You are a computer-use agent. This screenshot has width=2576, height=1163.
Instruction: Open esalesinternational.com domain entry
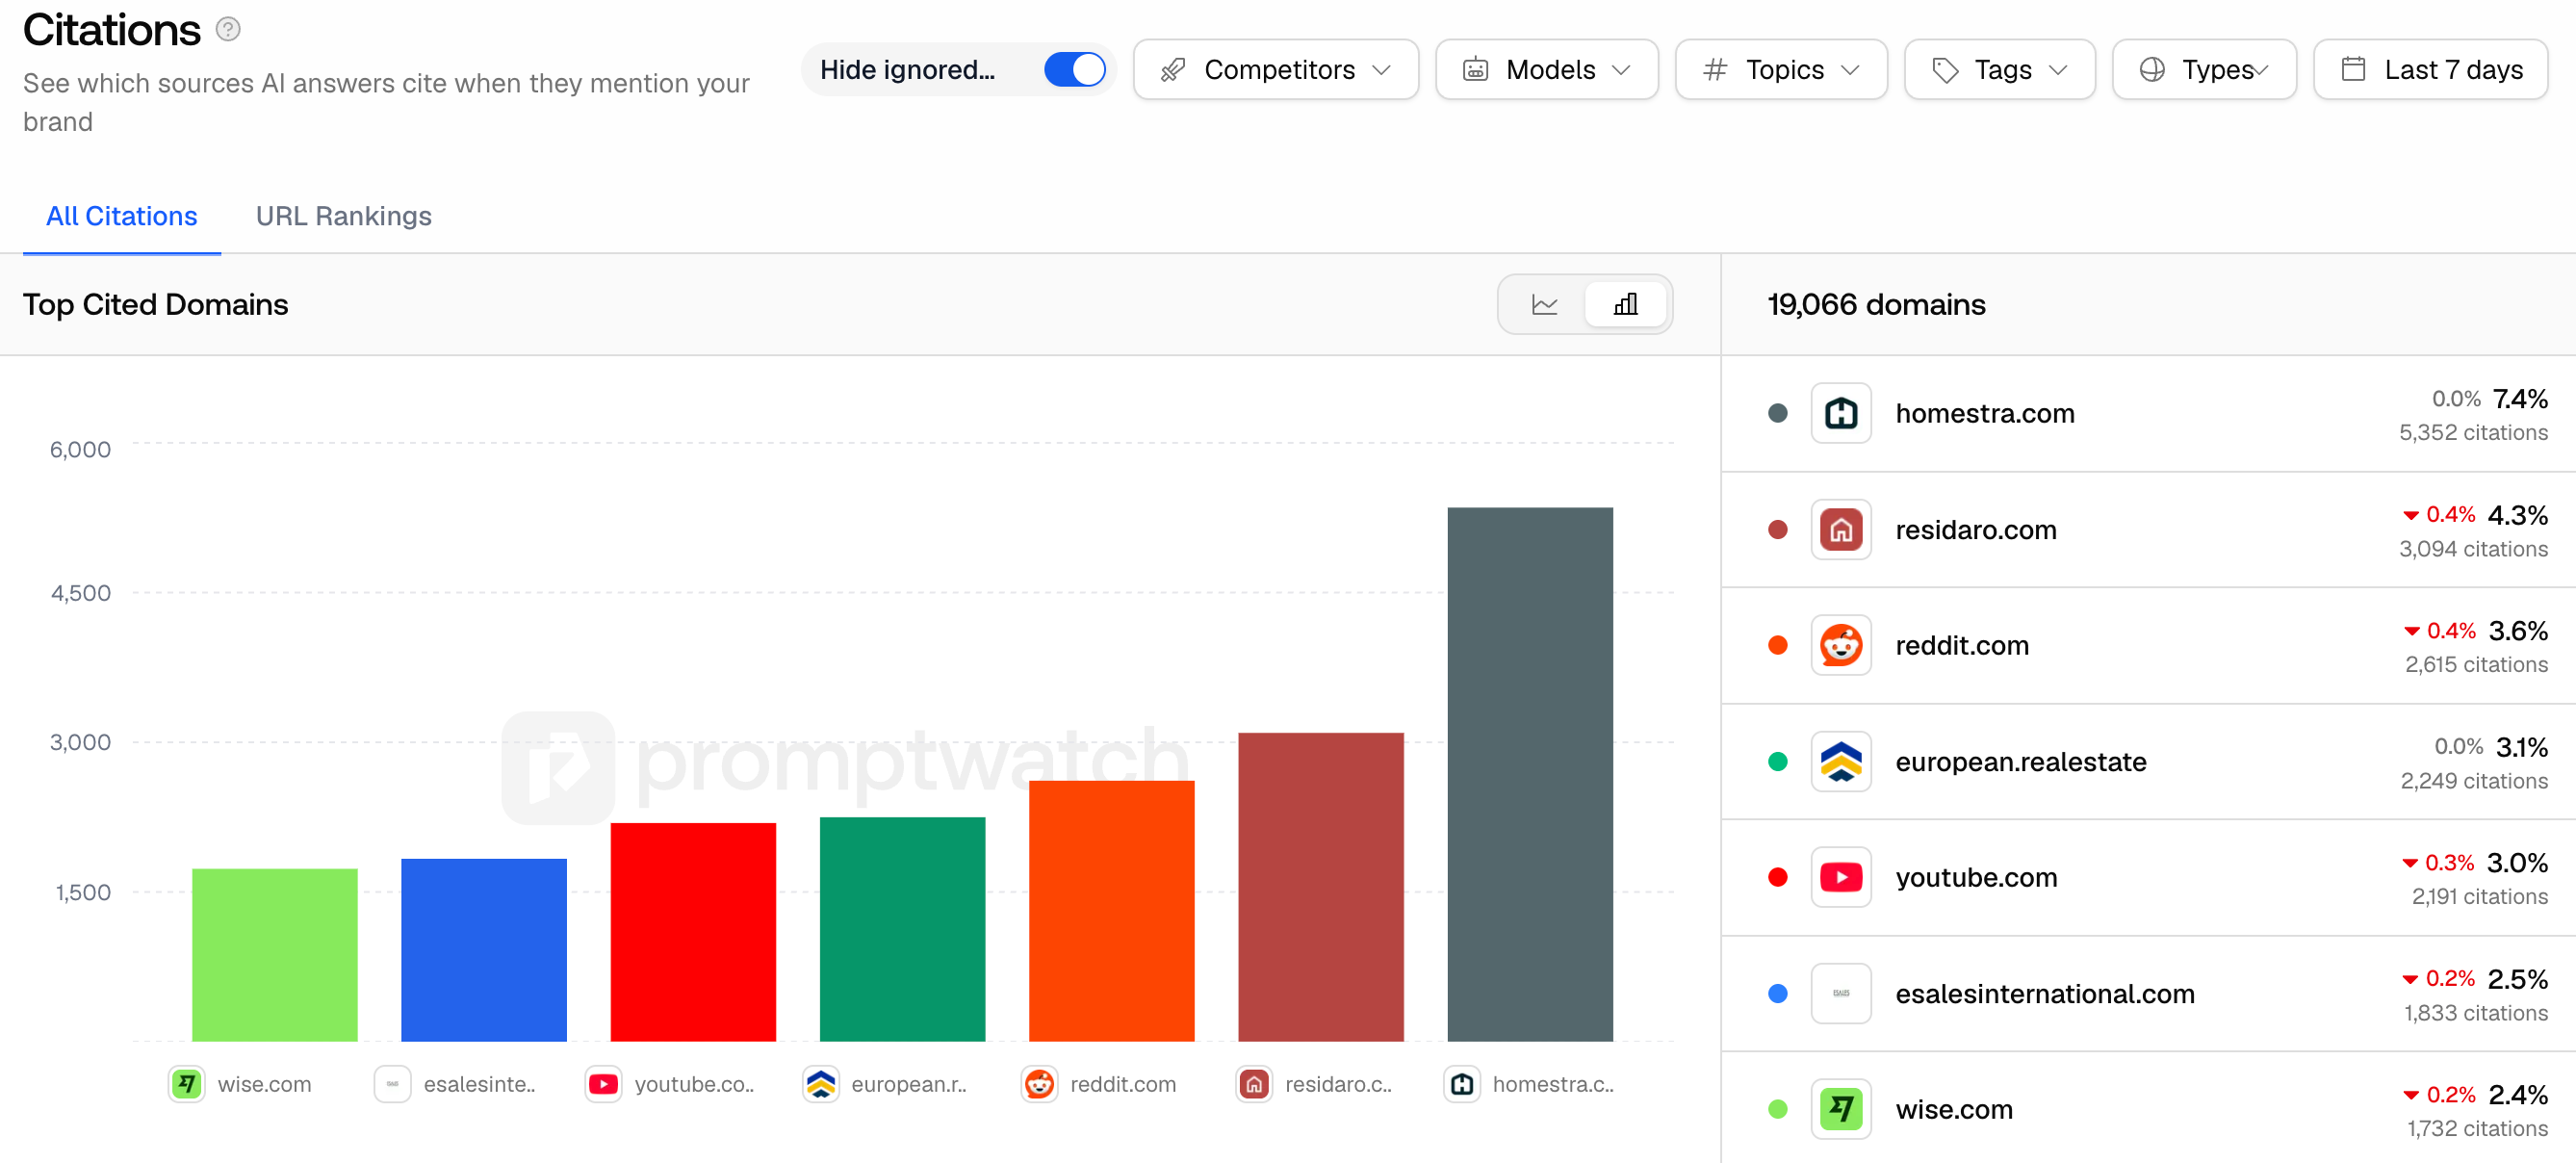[x=2148, y=993]
